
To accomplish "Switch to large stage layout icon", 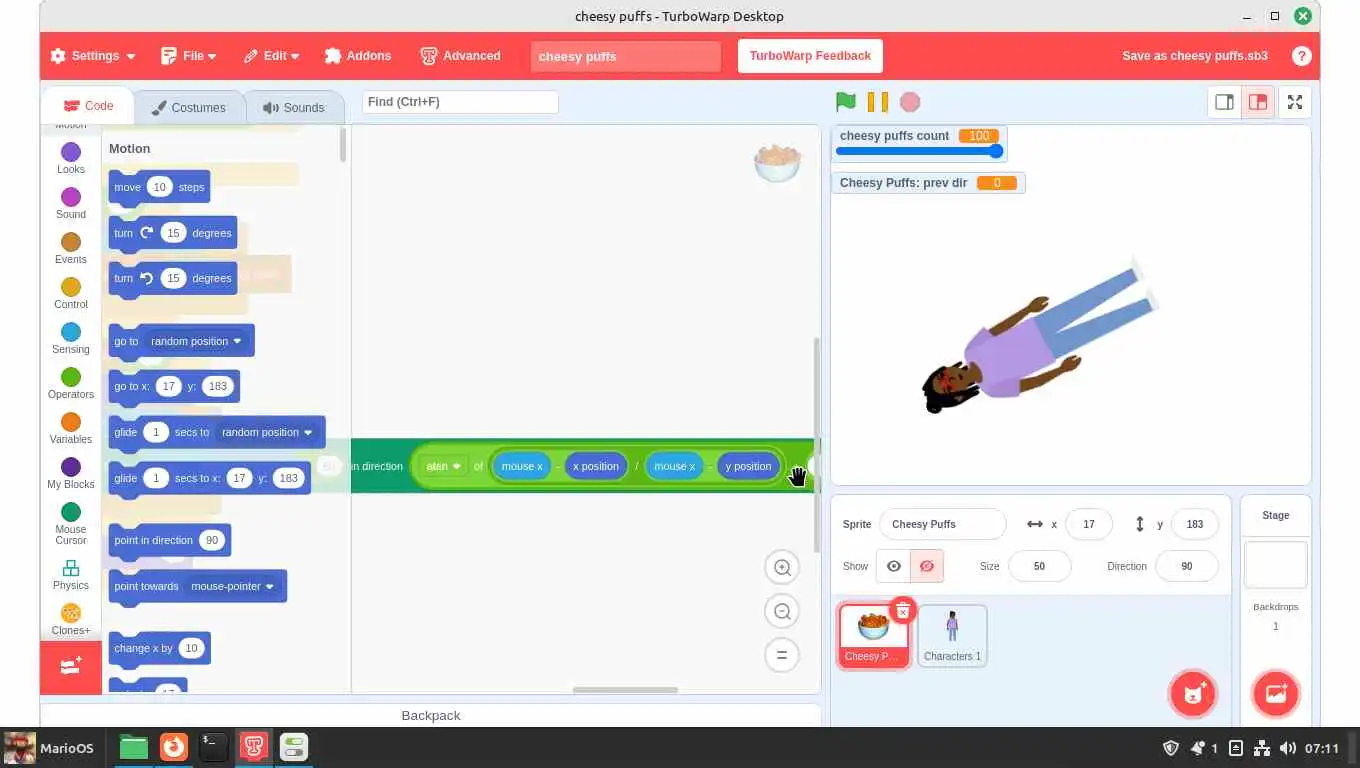I will click(1258, 102).
